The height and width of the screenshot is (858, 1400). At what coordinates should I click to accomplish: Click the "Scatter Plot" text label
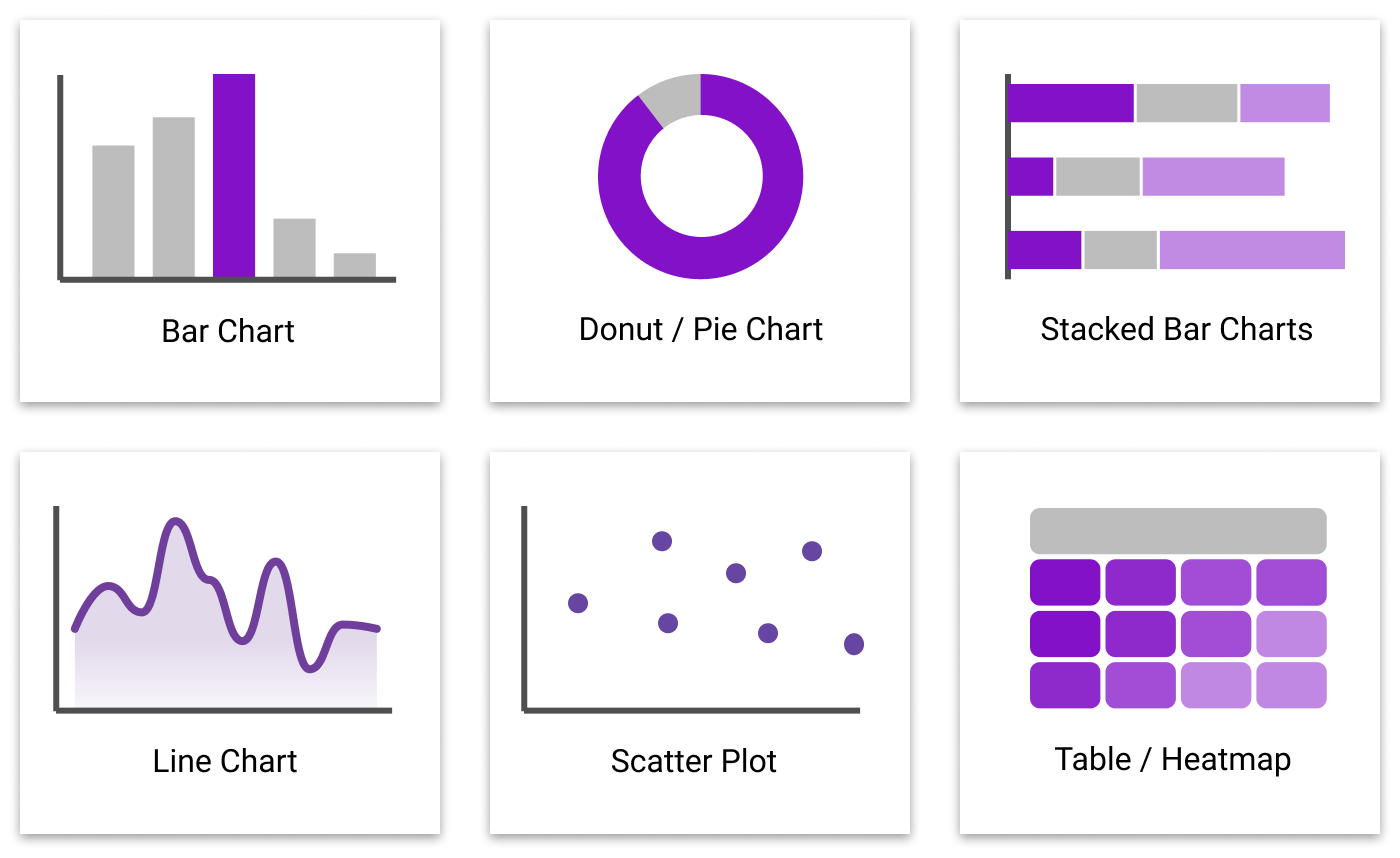pyautogui.click(x=693, y=761)
